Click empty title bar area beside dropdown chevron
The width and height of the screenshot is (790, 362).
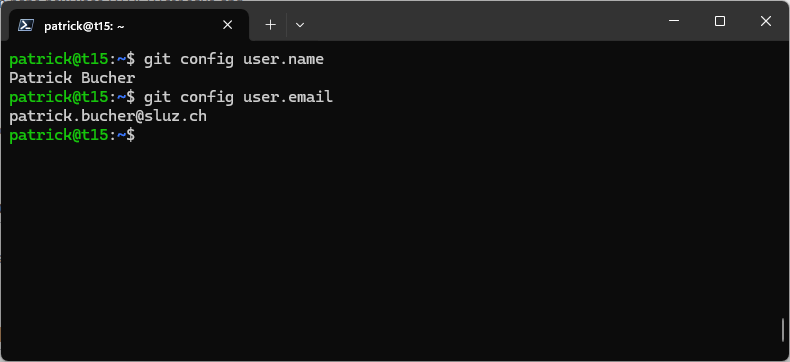[x=479, y=21]
